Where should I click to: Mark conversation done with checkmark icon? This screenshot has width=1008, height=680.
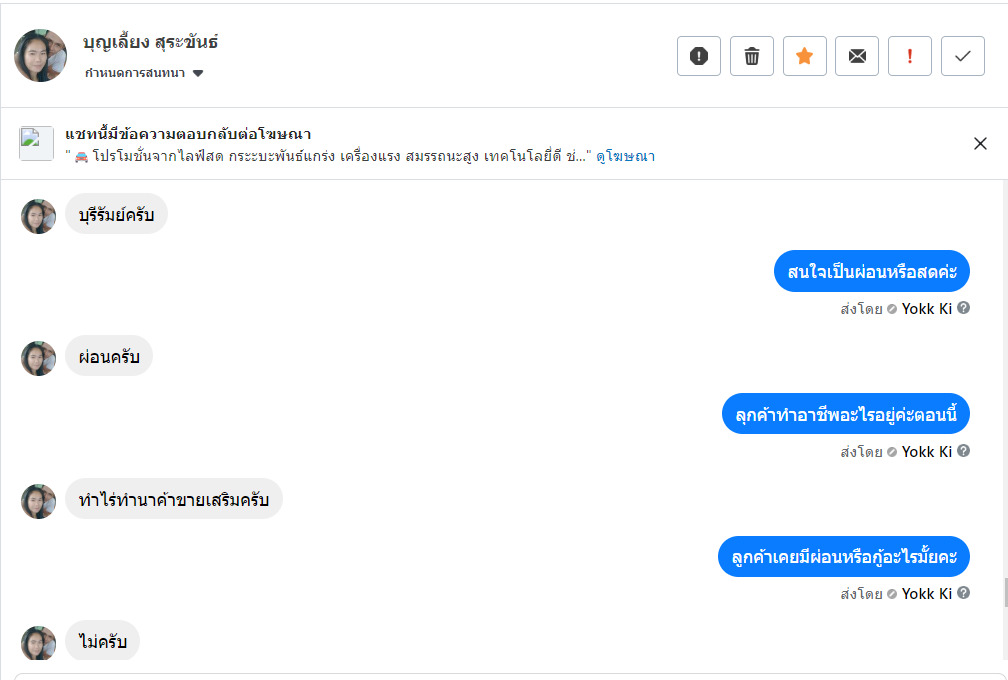962,56
